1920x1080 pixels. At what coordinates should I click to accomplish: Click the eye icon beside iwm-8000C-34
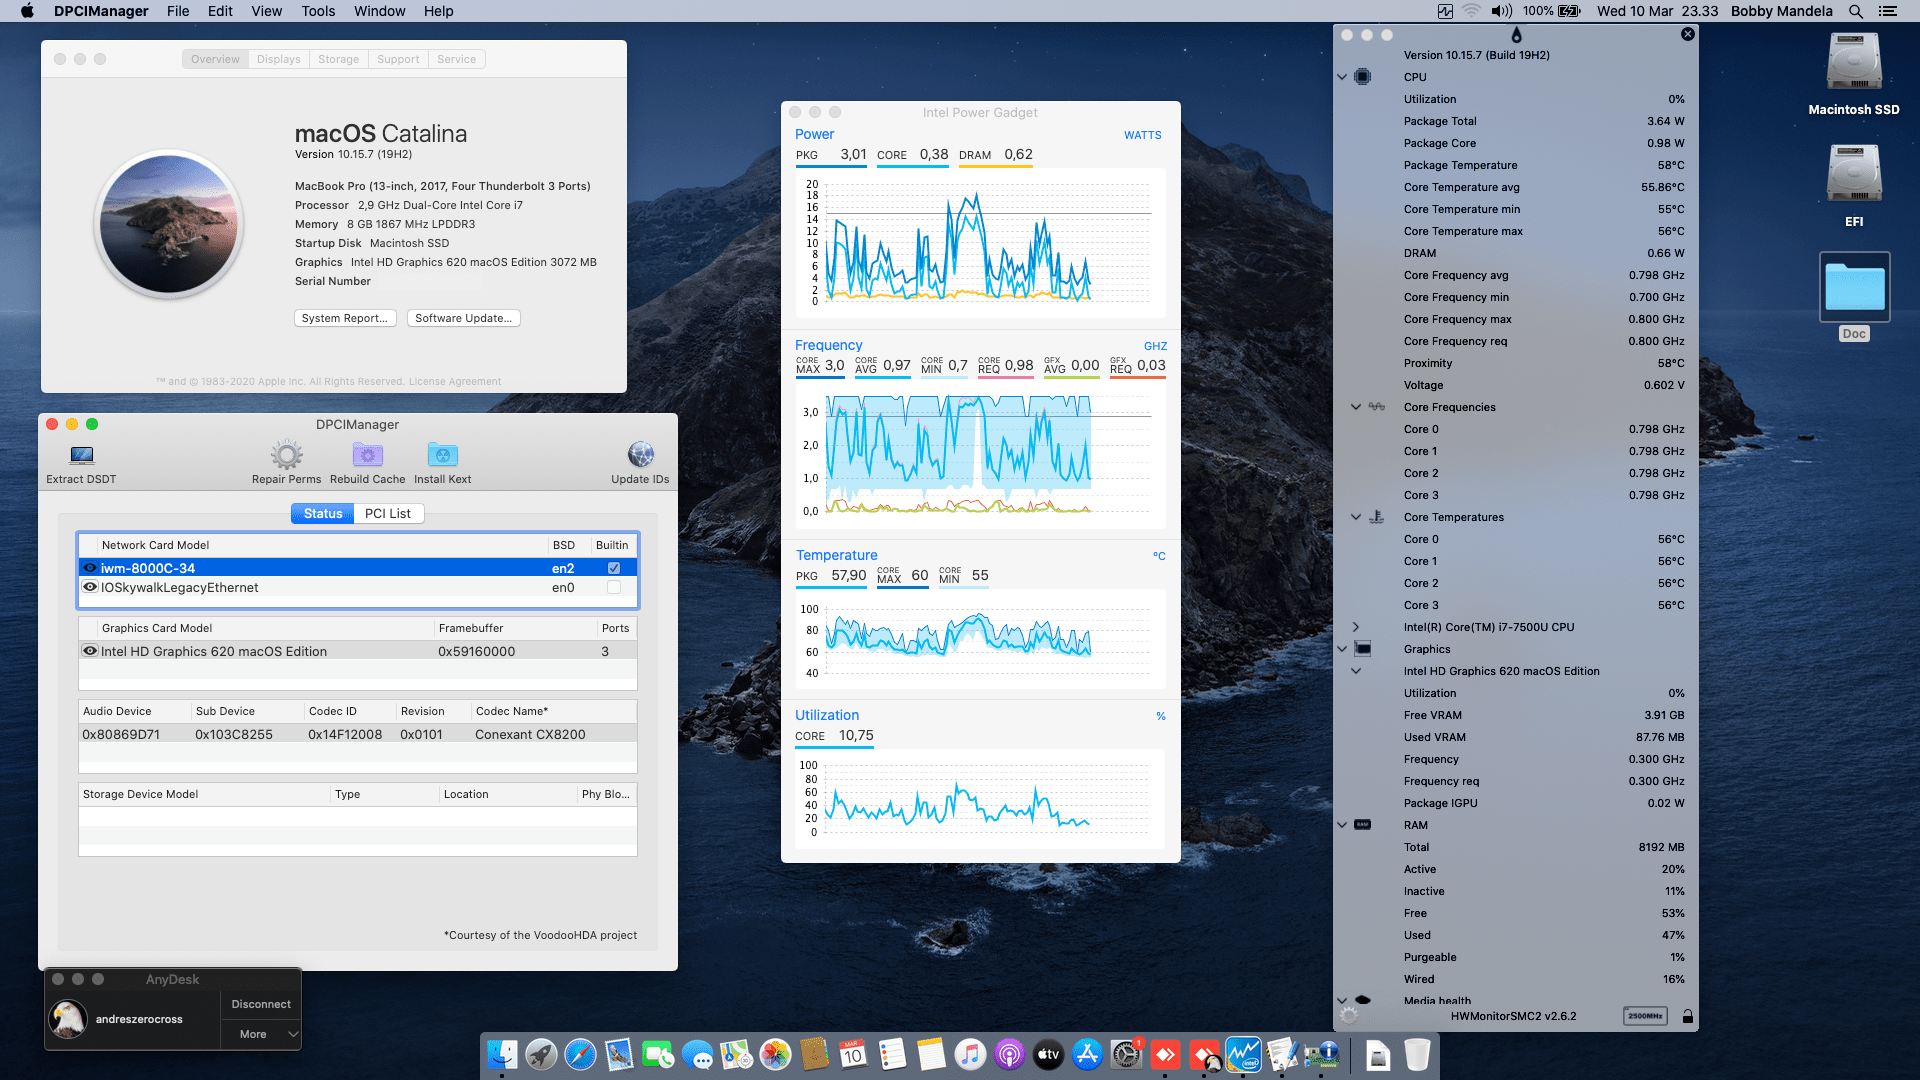90,568
